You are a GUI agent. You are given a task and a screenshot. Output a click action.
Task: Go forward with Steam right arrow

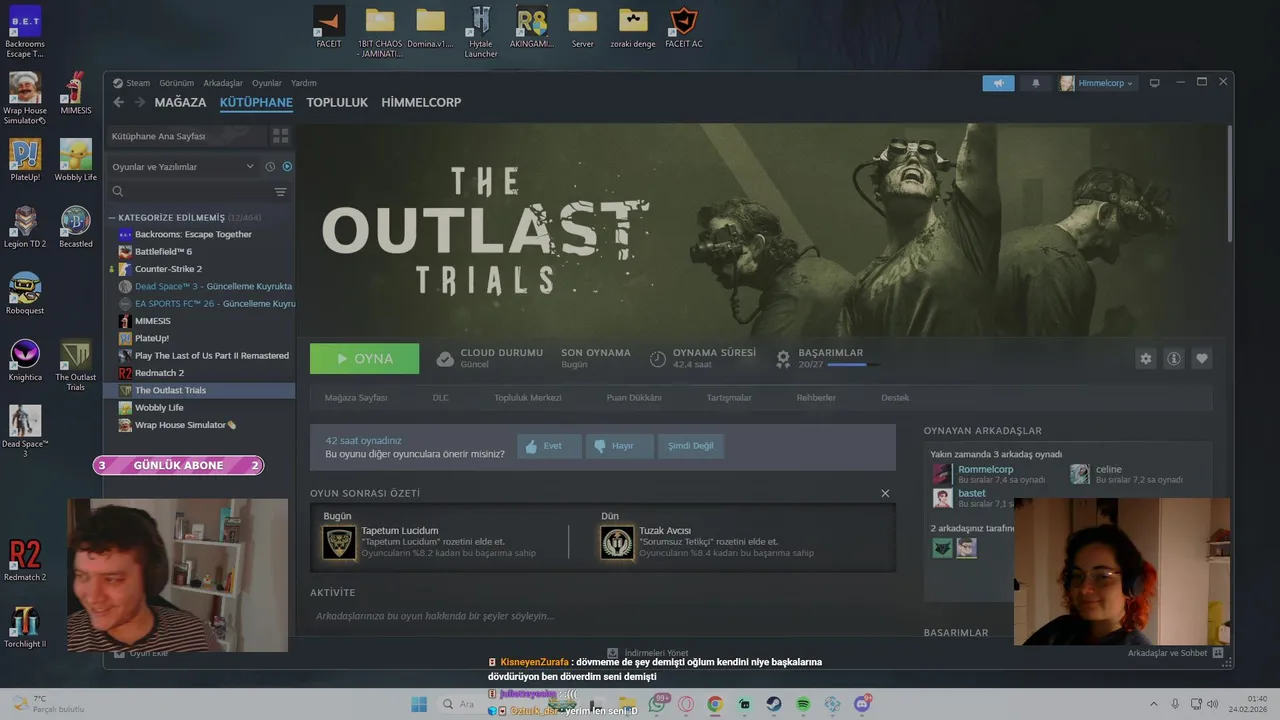[x=140, y=102]
